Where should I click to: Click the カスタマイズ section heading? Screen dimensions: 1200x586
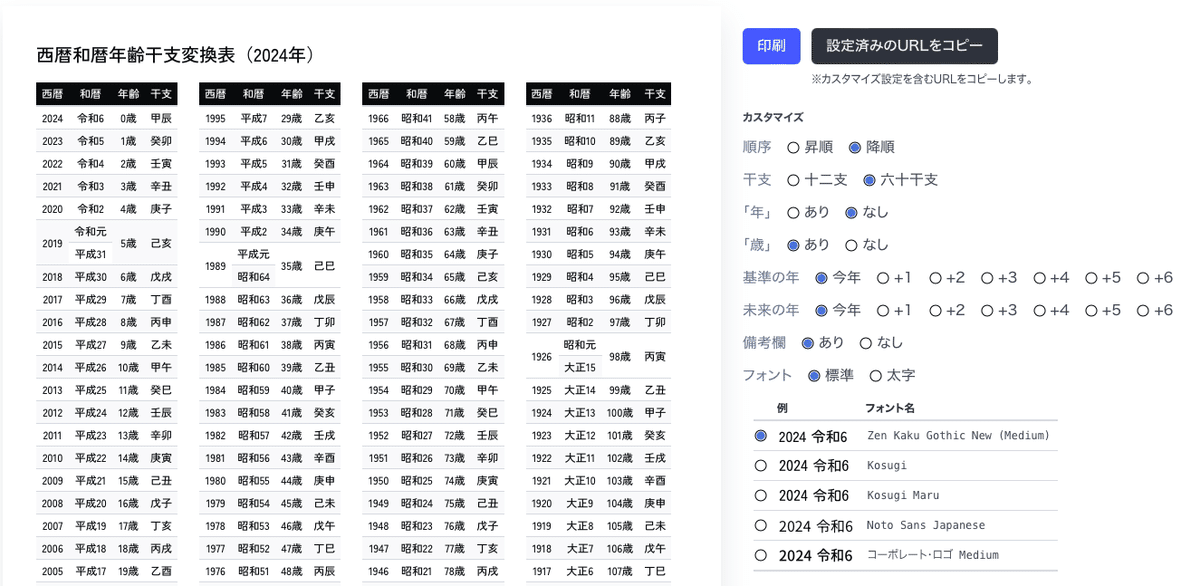(772, 117)
